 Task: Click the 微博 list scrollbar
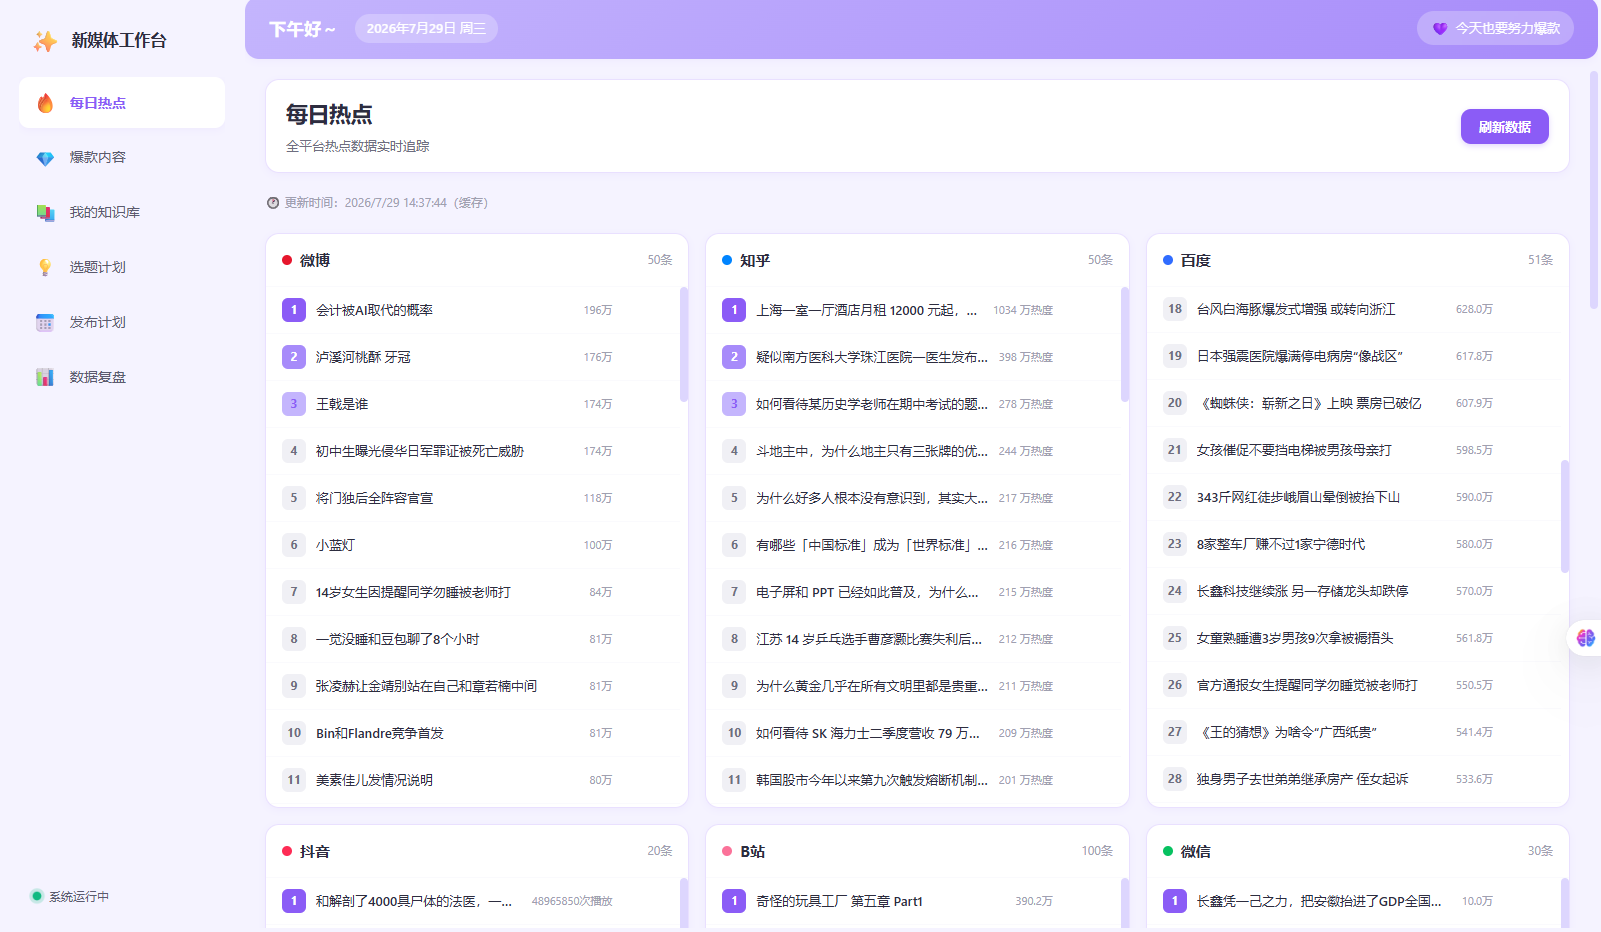click(x=684, y=345)
